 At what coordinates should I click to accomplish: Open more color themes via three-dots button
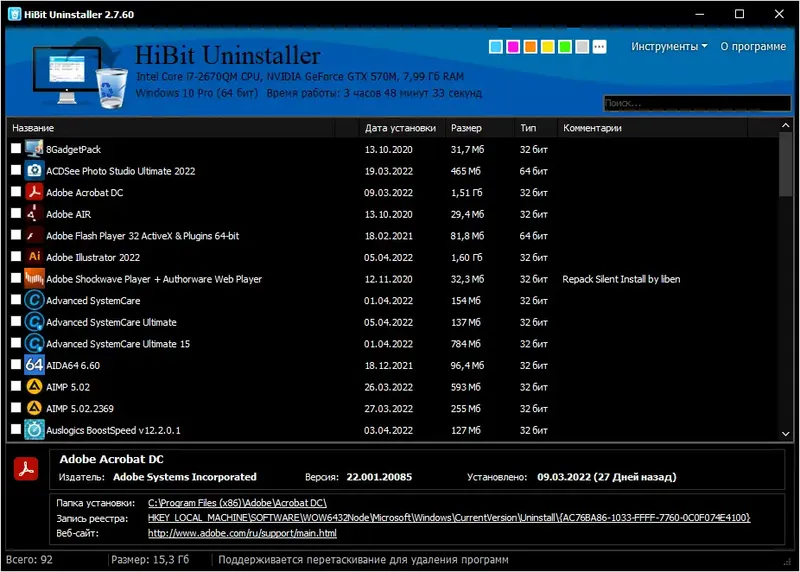click(x=599, y=47)
